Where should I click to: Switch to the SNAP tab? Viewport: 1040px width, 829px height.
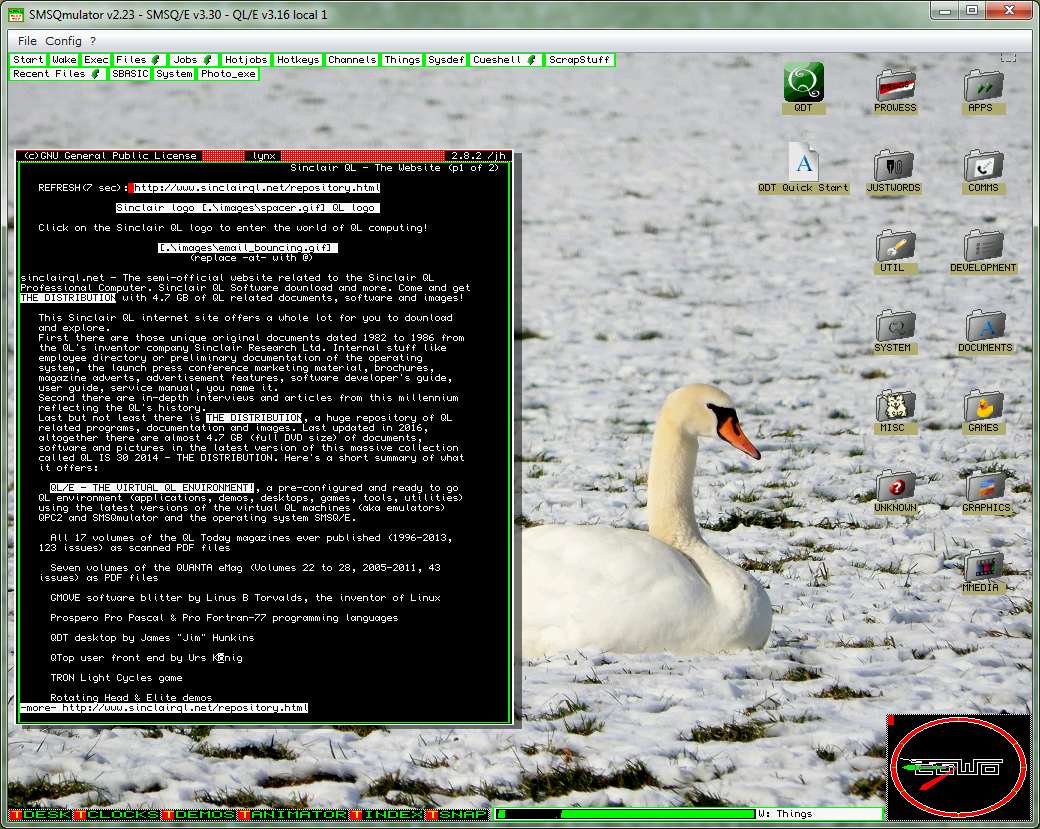pyautogui.click(x=458, y=814)
